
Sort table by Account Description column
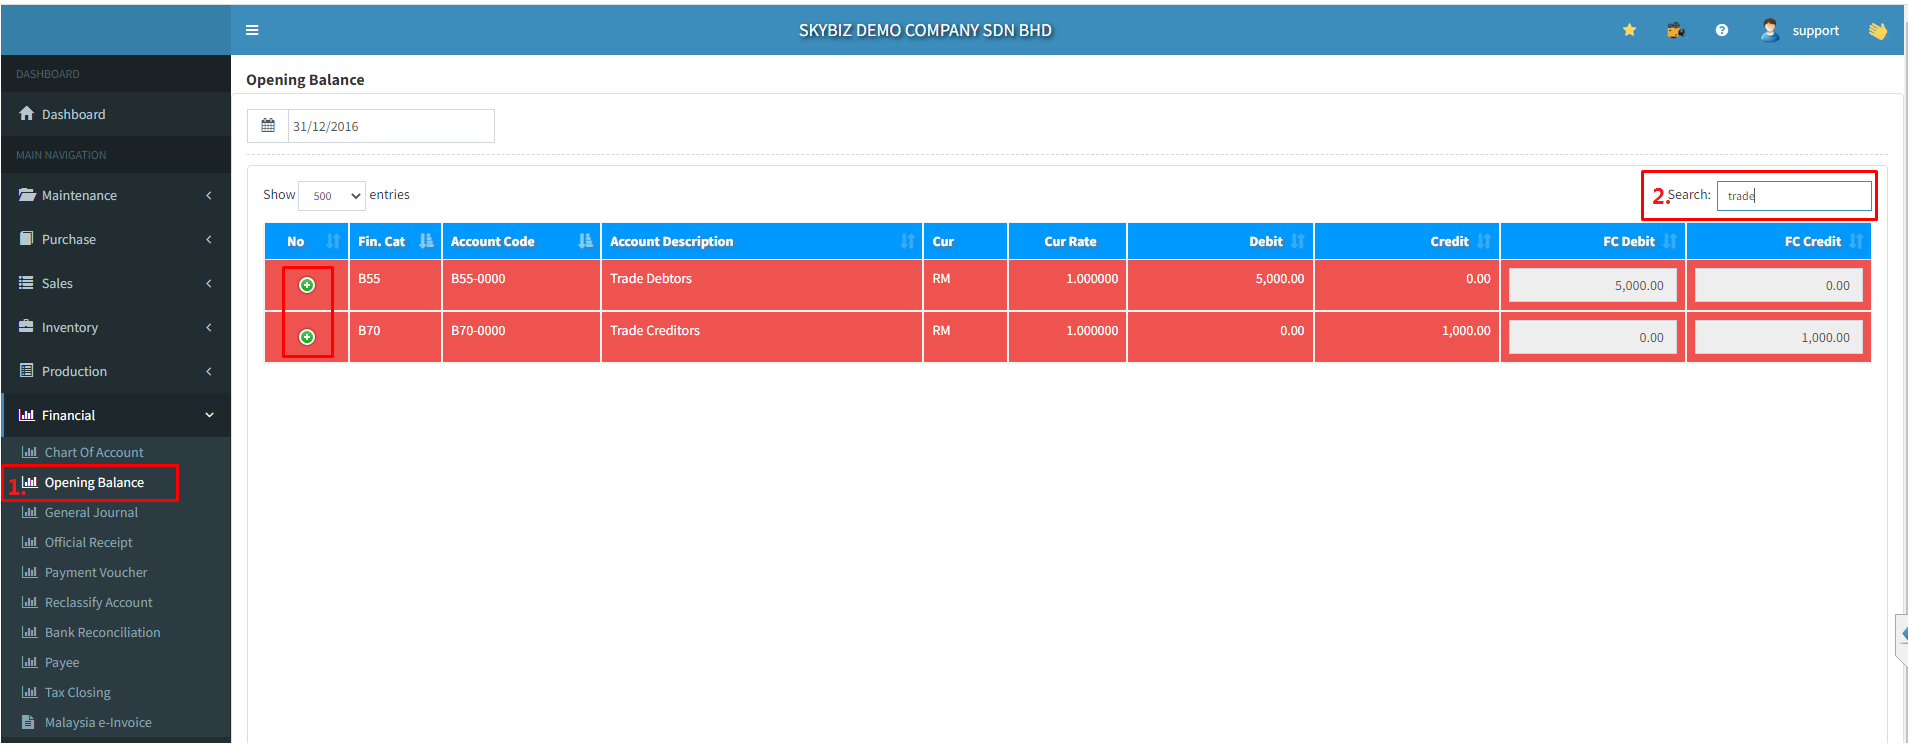pyautogui.click(x=760, y=241)
